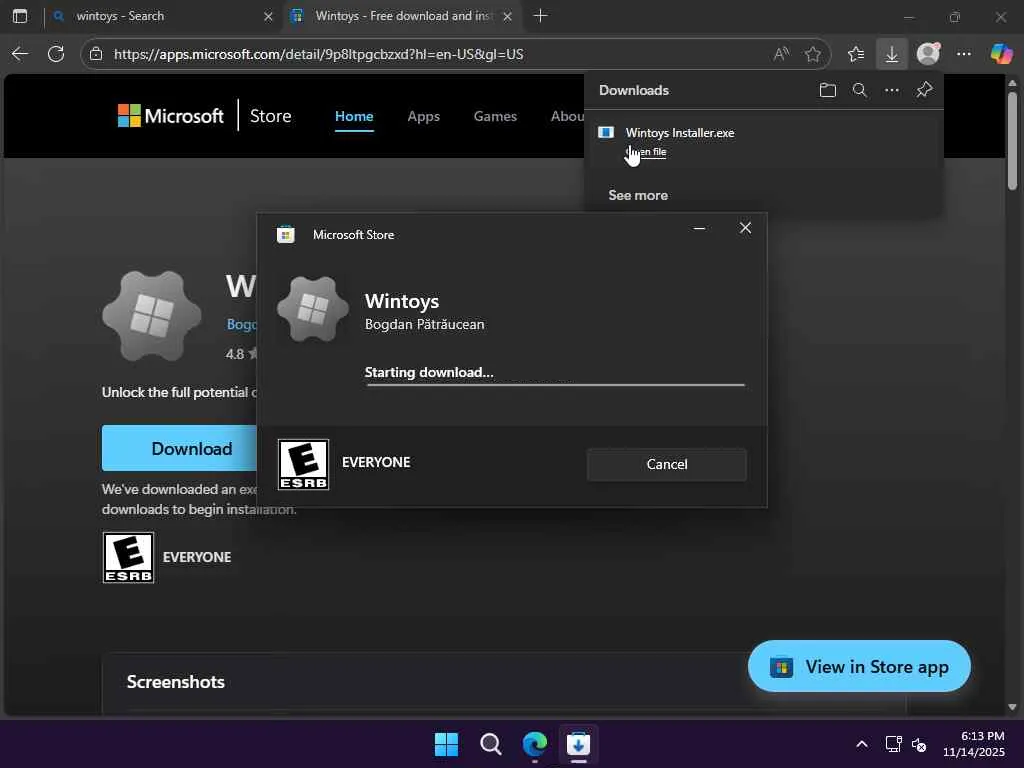1024x768 pixels.
Task: Open More options in Downloads panel
Action: [891, 90]
